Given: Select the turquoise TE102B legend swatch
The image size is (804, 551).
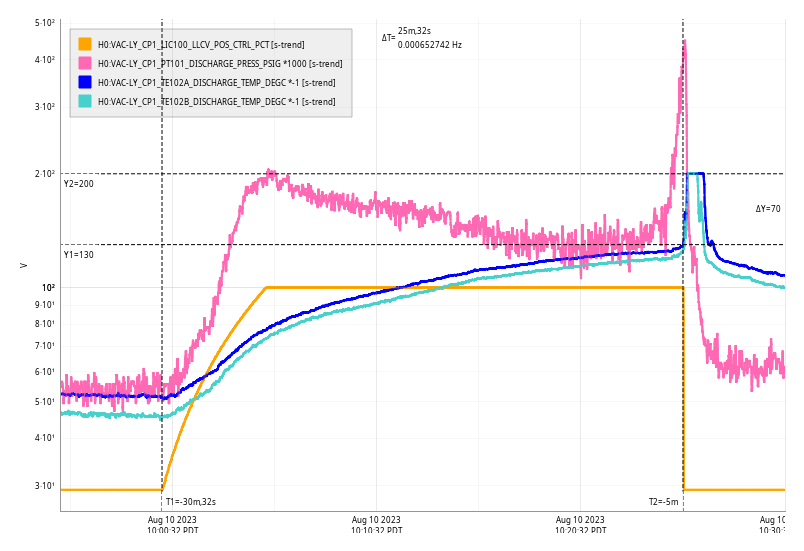Looking at the screenshot, I should coord(85,101).
